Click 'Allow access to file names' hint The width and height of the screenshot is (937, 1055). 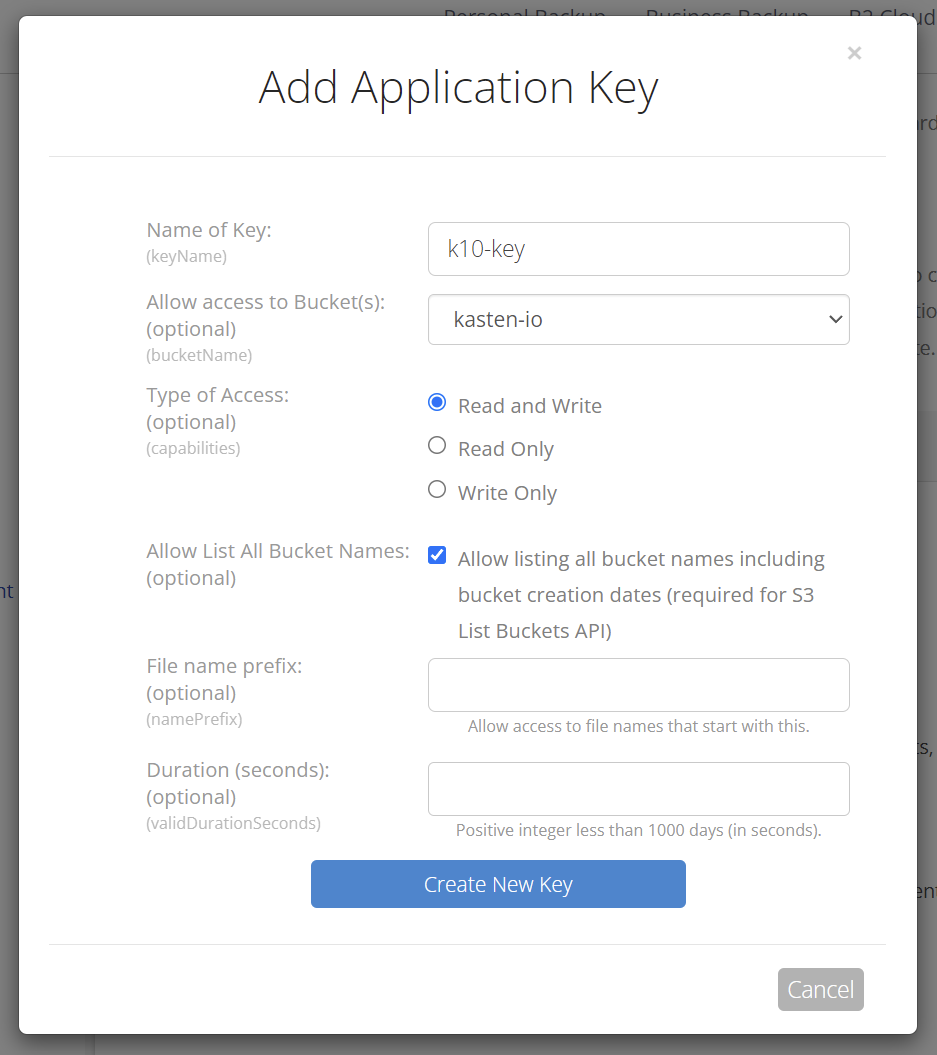[x=639, y=726]
